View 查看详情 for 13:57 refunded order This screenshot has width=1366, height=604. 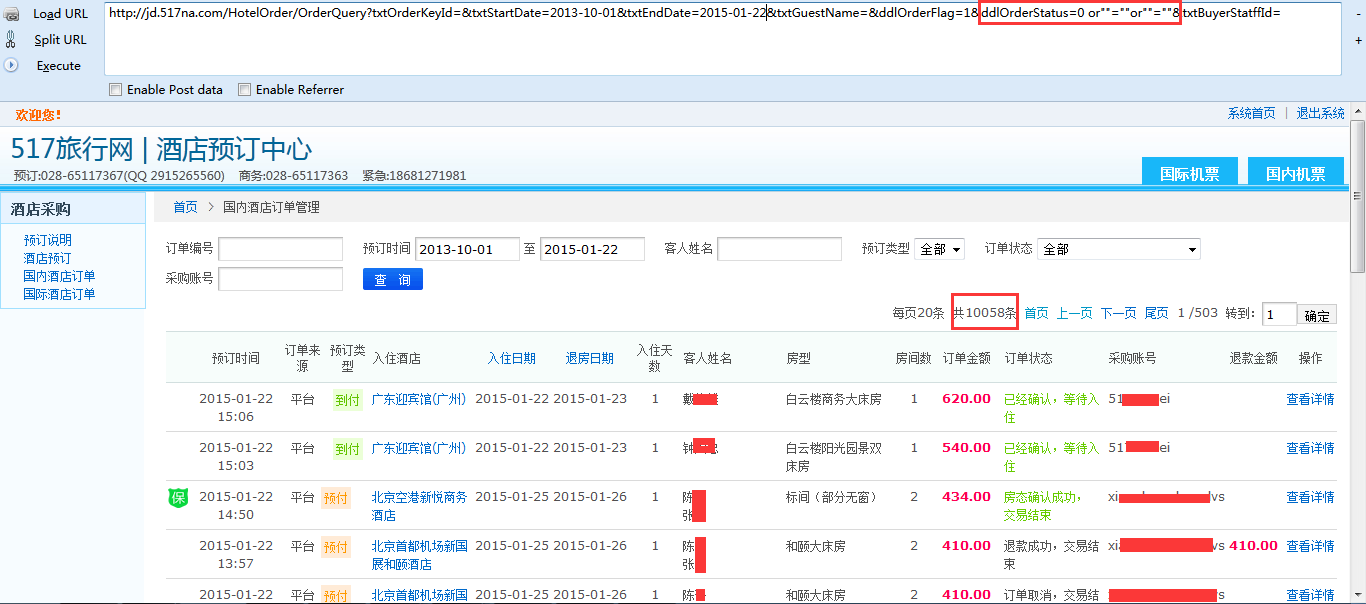(x=1310, y=545)
